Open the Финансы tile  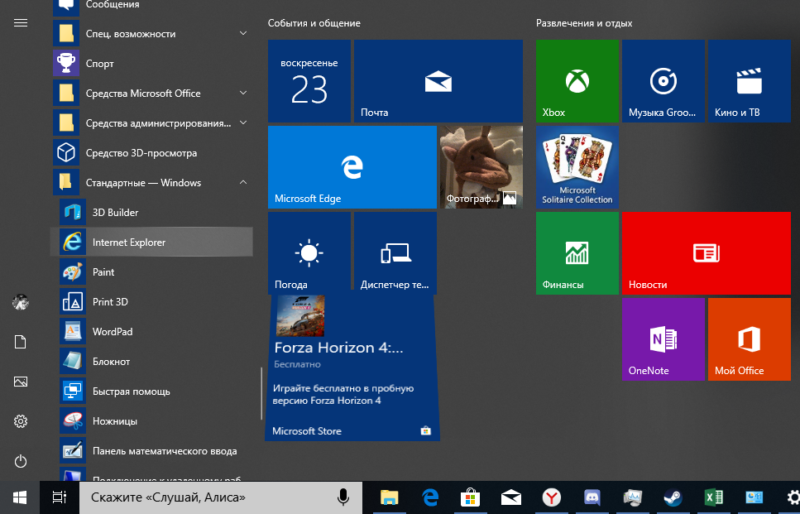(x=577, y=253)
